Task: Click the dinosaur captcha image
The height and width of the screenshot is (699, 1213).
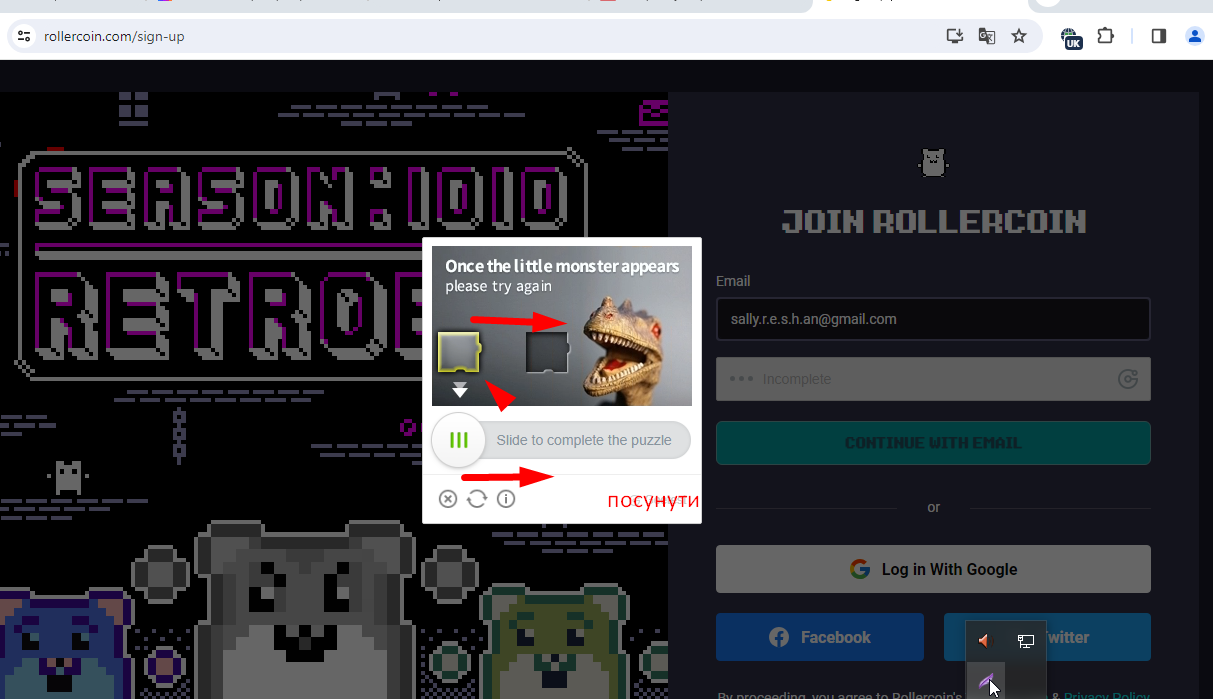Action: (562, 326)
